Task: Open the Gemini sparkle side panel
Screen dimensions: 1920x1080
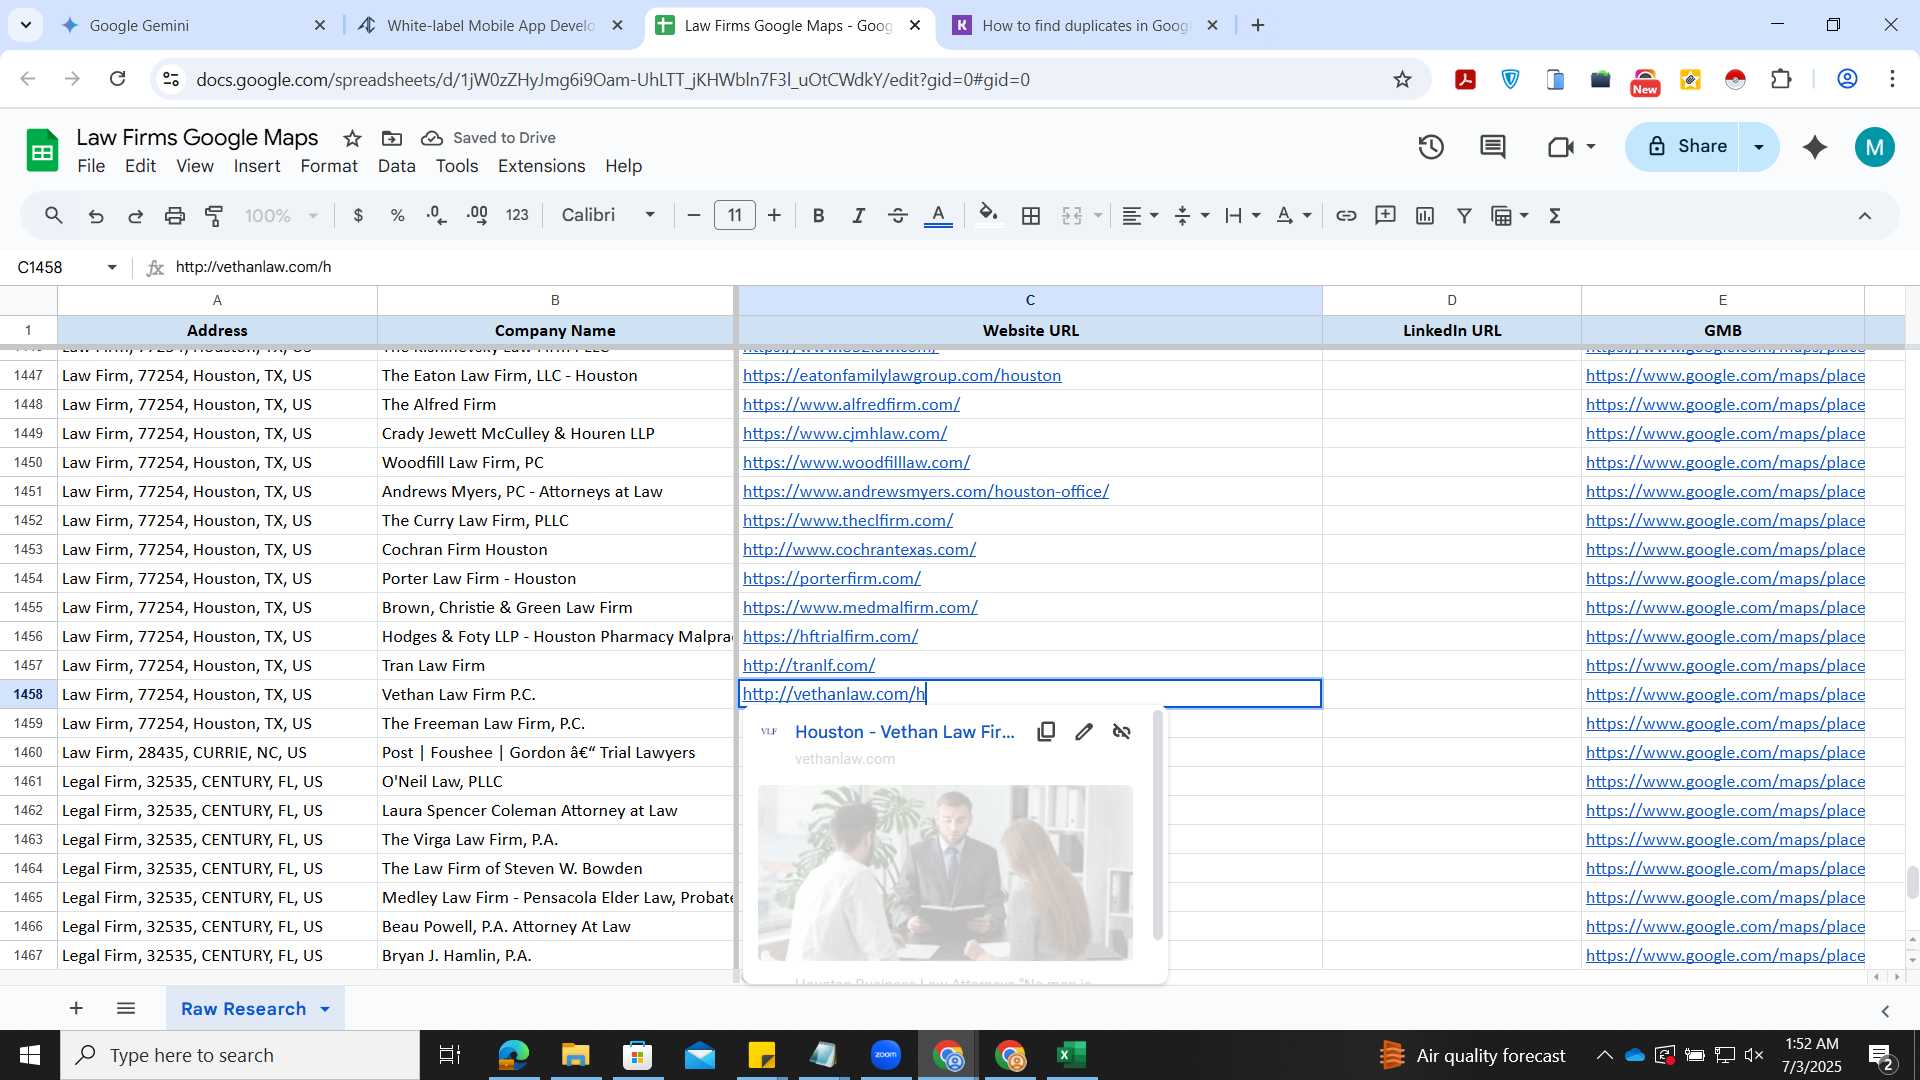Action: (1815, 147)
